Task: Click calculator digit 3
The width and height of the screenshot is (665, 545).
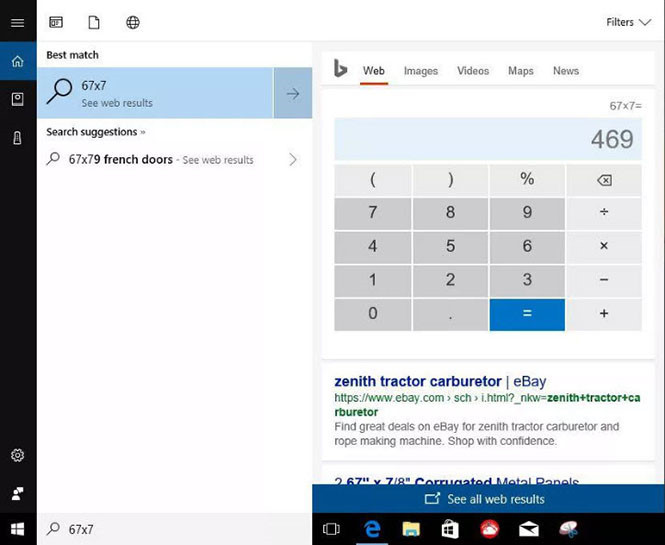Action: coord(527,280)
